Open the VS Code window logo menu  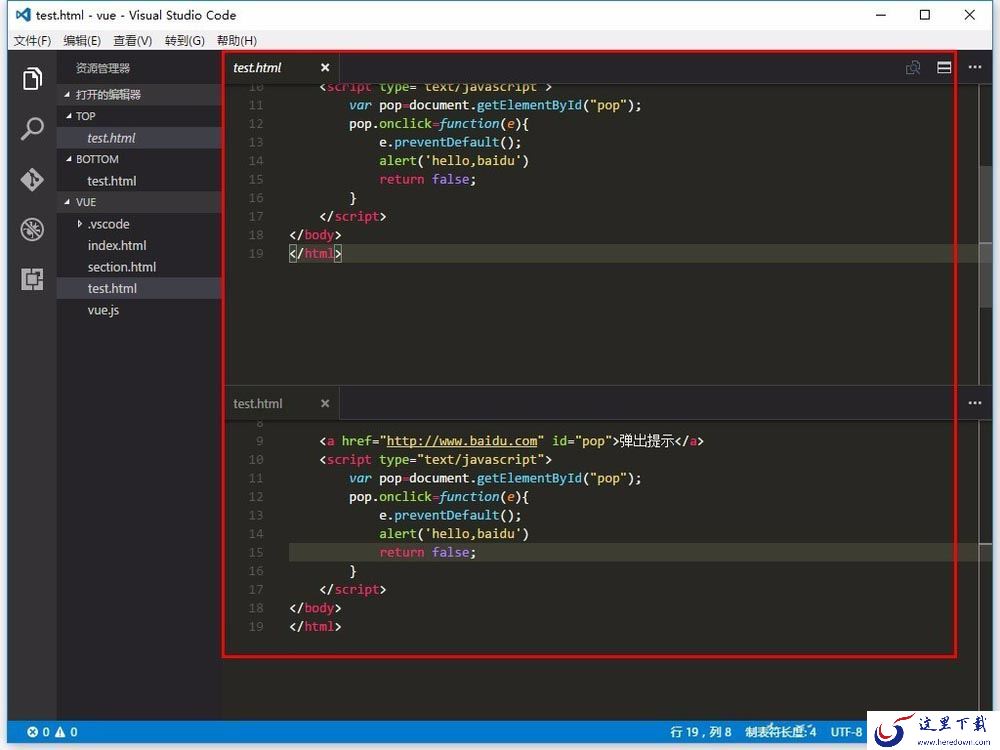(x=23, y=15)
